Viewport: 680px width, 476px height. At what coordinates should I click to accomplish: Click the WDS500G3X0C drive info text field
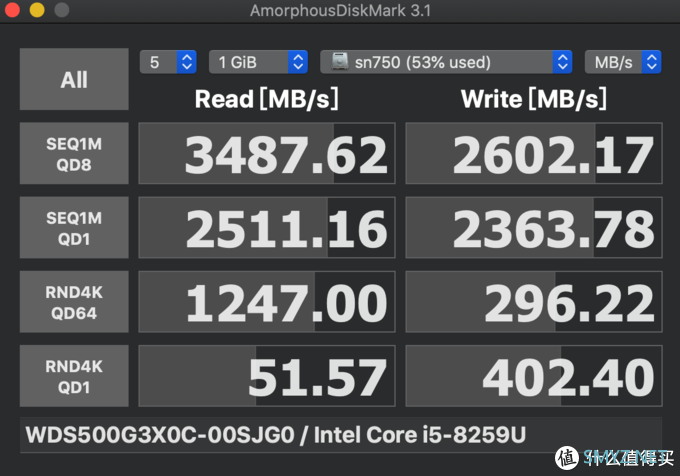coord(341,435)
